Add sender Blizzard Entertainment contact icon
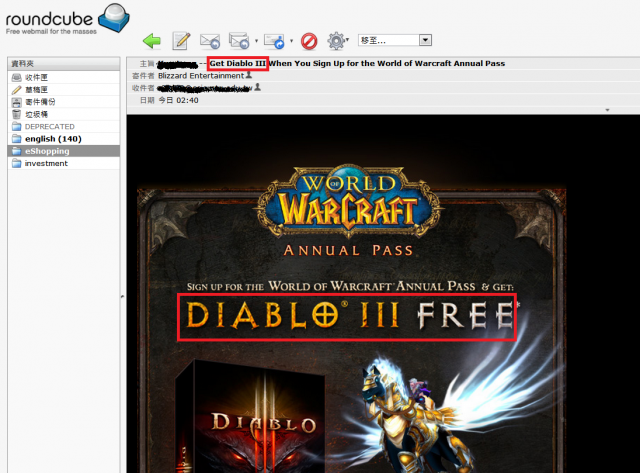The width and height of the screenshot is (640, 473). coord(249,75)
